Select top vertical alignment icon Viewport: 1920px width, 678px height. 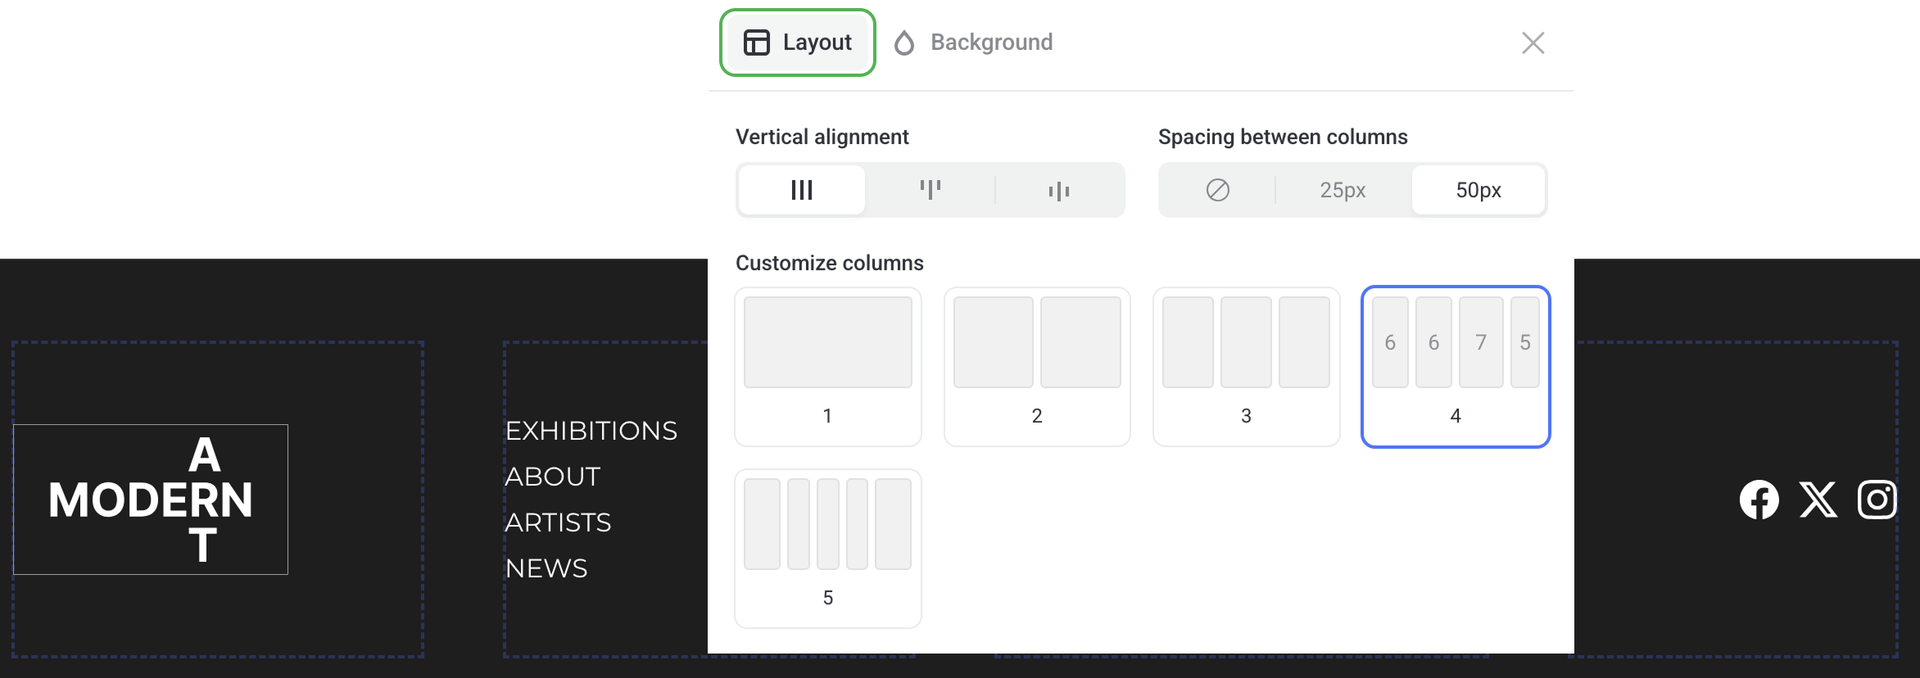pos(930,190)
